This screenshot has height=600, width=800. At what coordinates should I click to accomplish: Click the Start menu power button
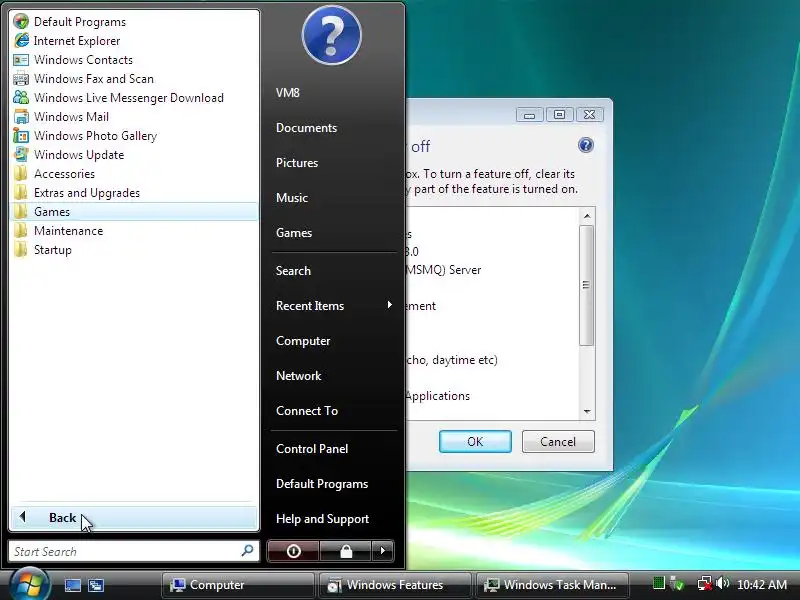[x=293, y=551]
